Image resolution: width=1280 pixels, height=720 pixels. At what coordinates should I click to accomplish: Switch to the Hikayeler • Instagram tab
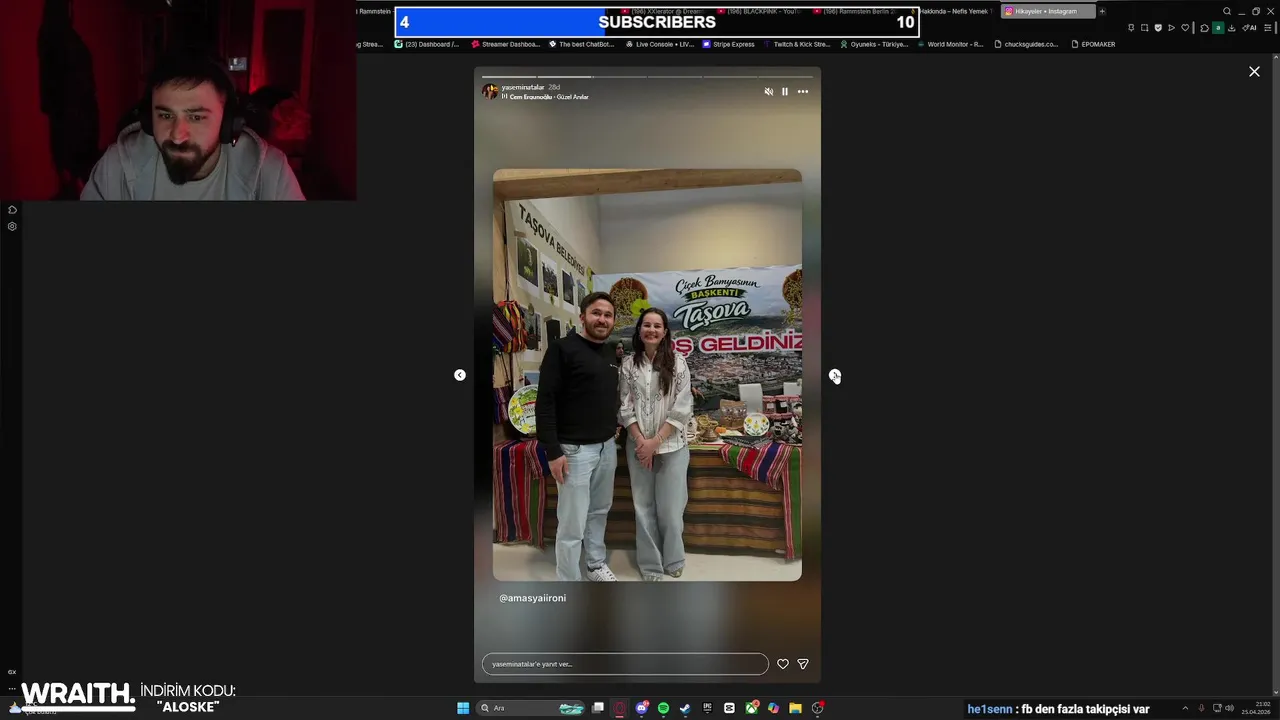coord(1048,11)
